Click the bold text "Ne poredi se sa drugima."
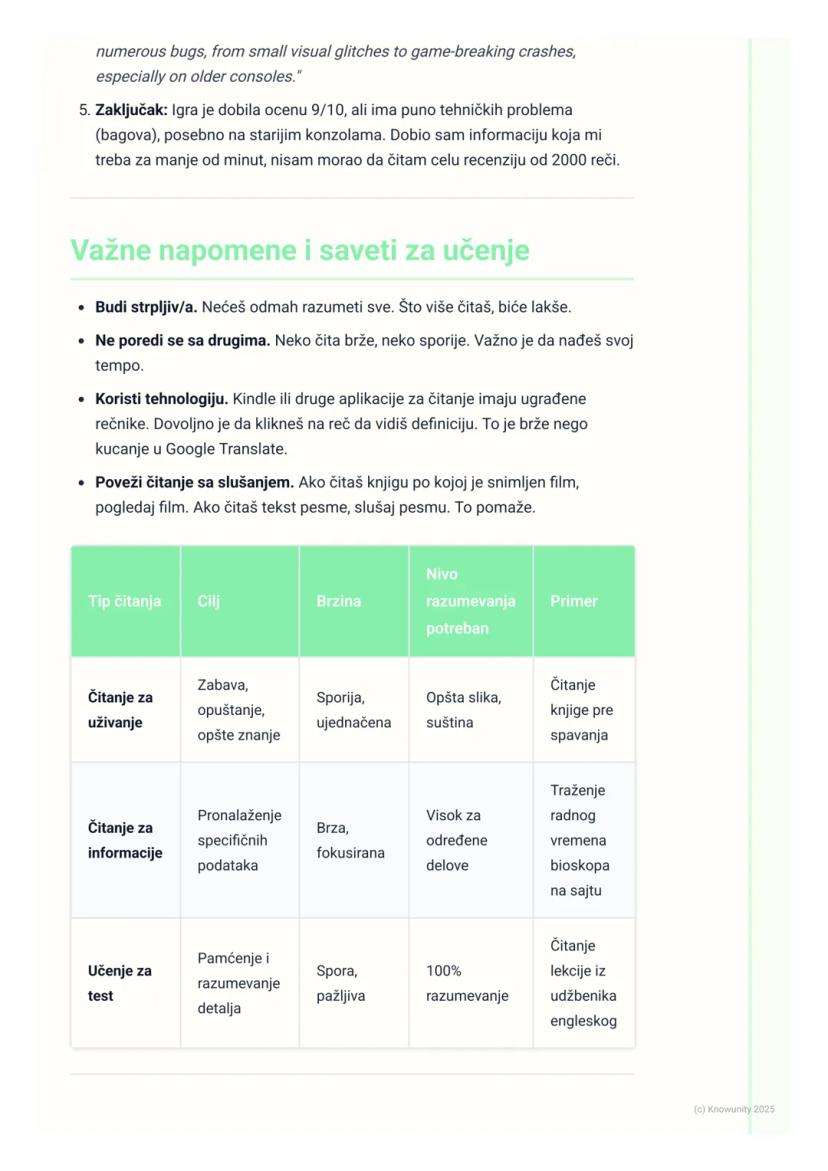Viewport: 828px width, 1171px height. coord(182,340)
